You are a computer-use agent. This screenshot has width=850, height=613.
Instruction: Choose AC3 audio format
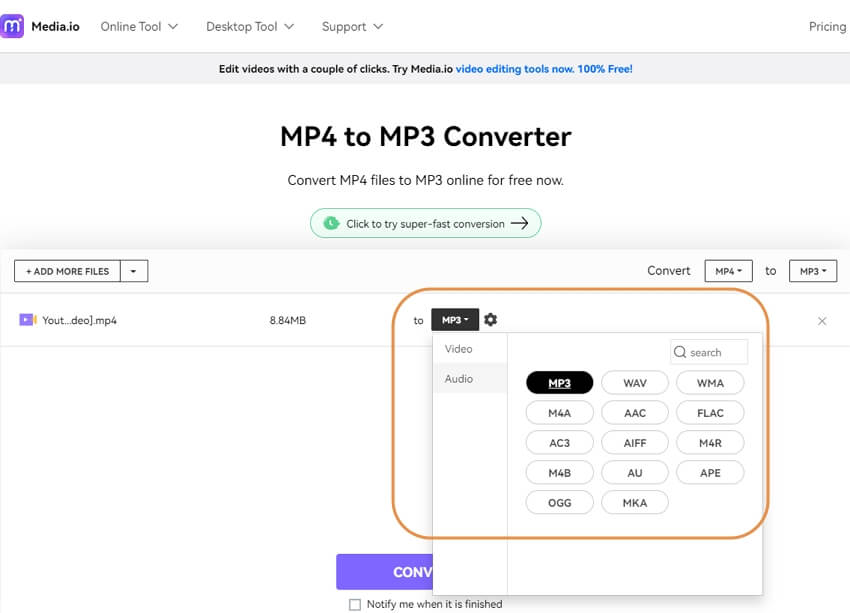point(559,443)
